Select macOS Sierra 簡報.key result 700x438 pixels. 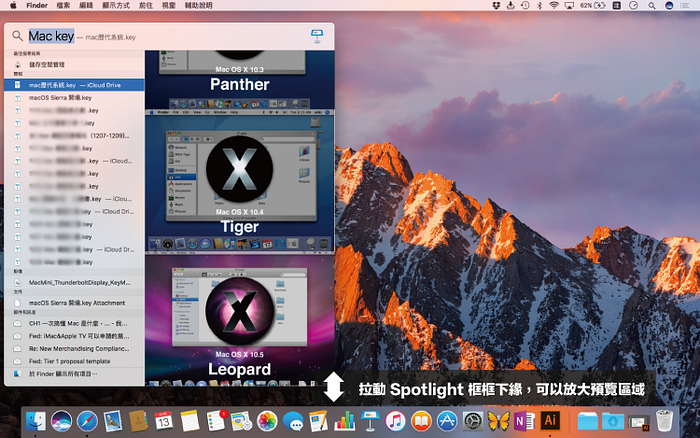coord(74,97)
